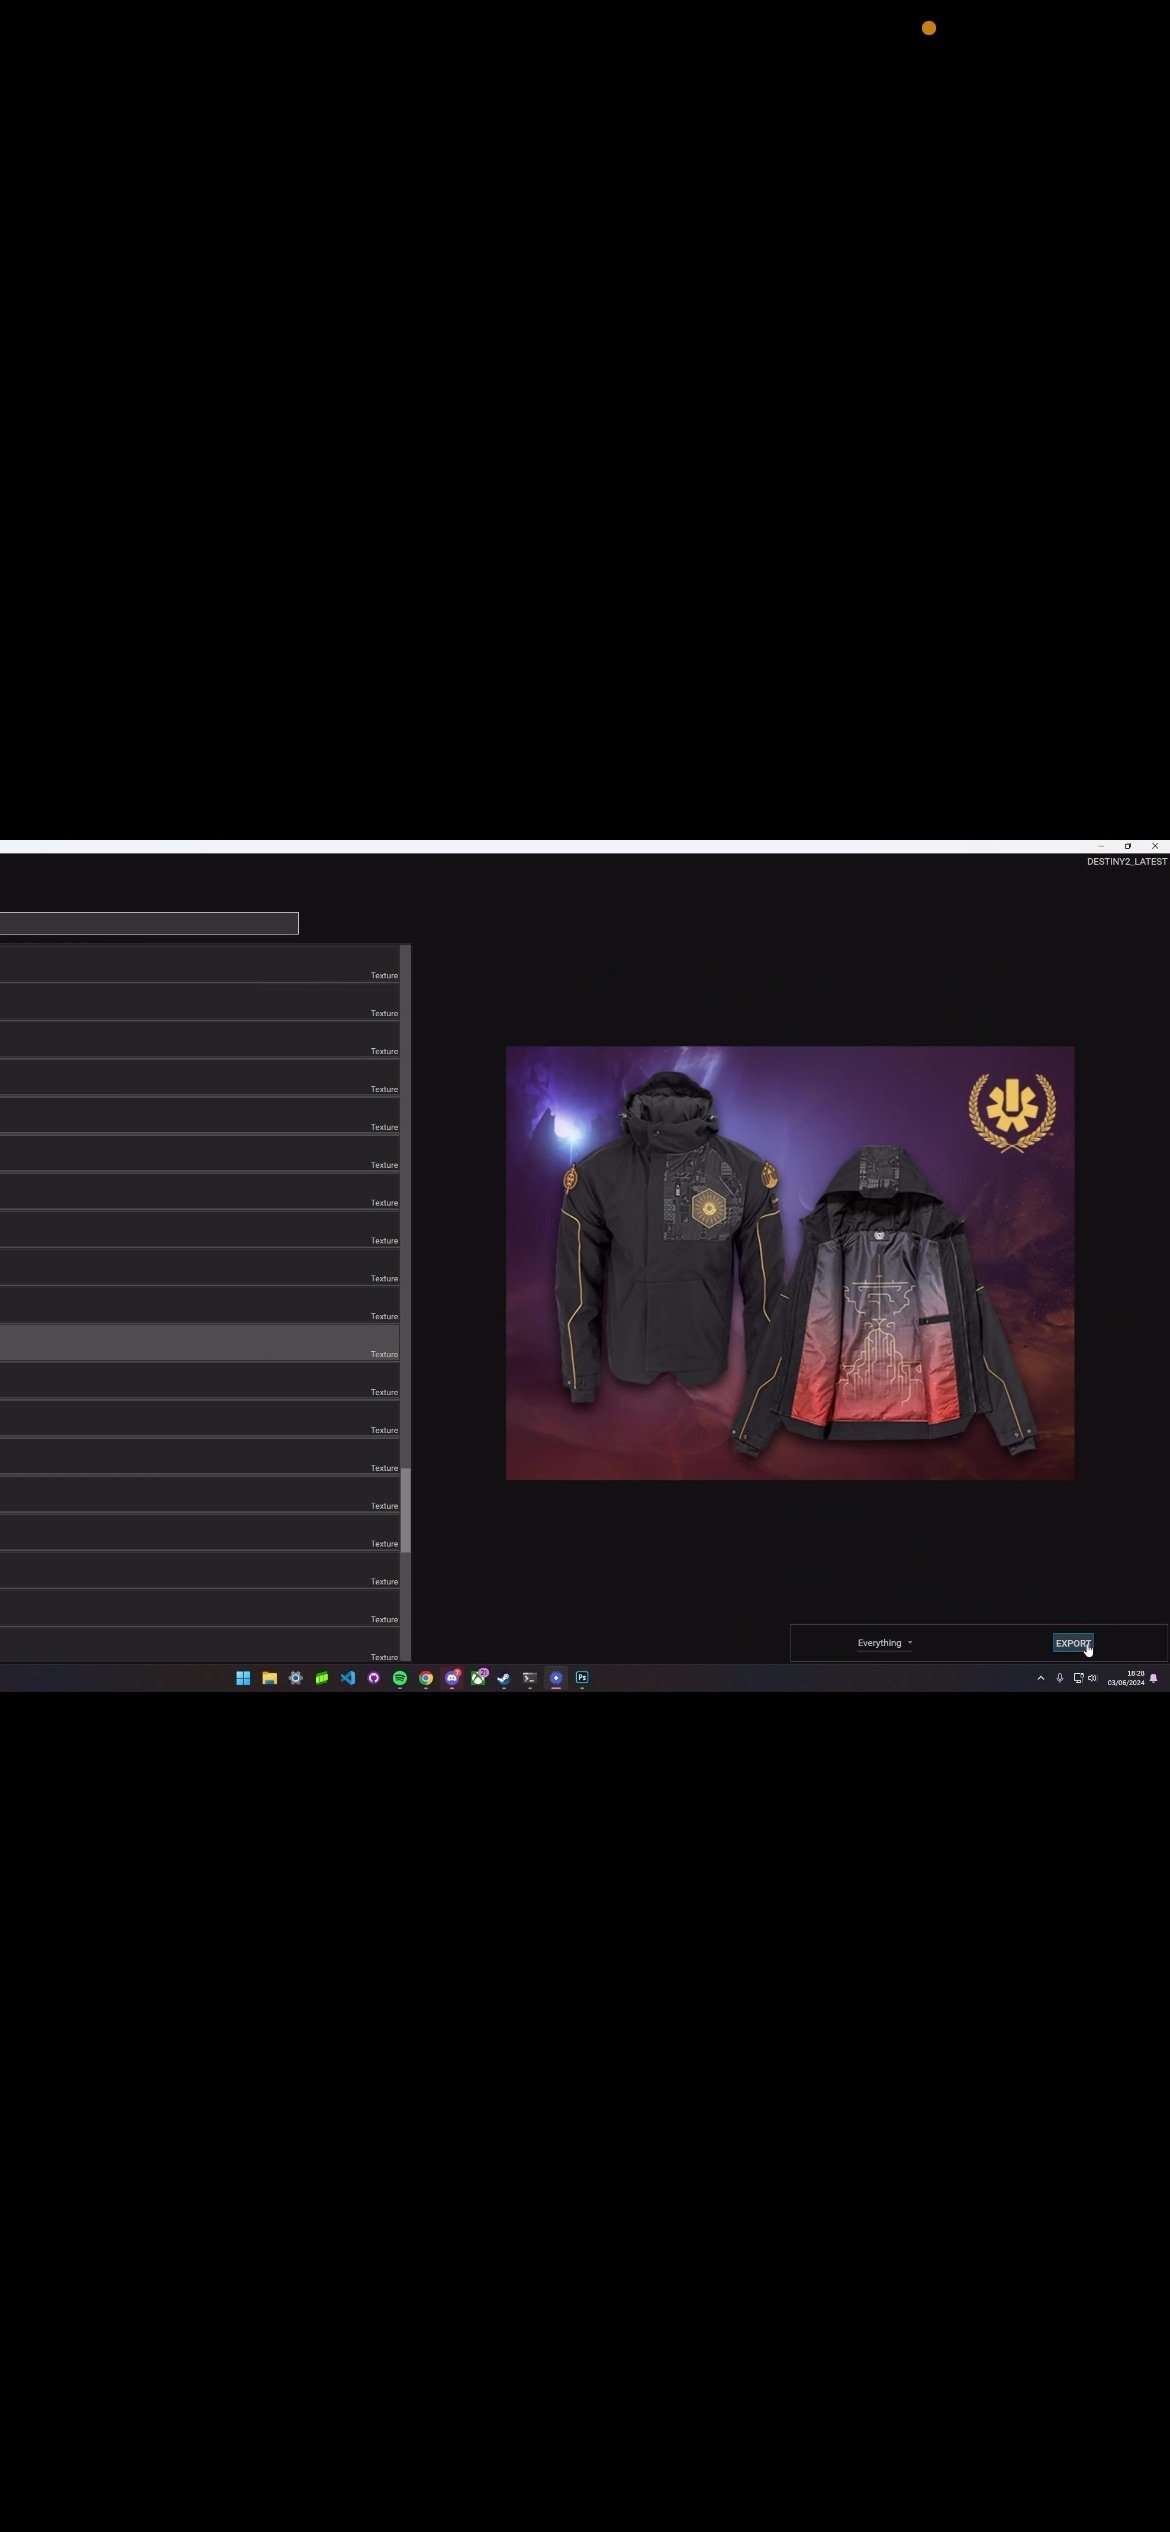Open Discord from the taskbar
Screen dimensions: 1170x2532
452,1678
